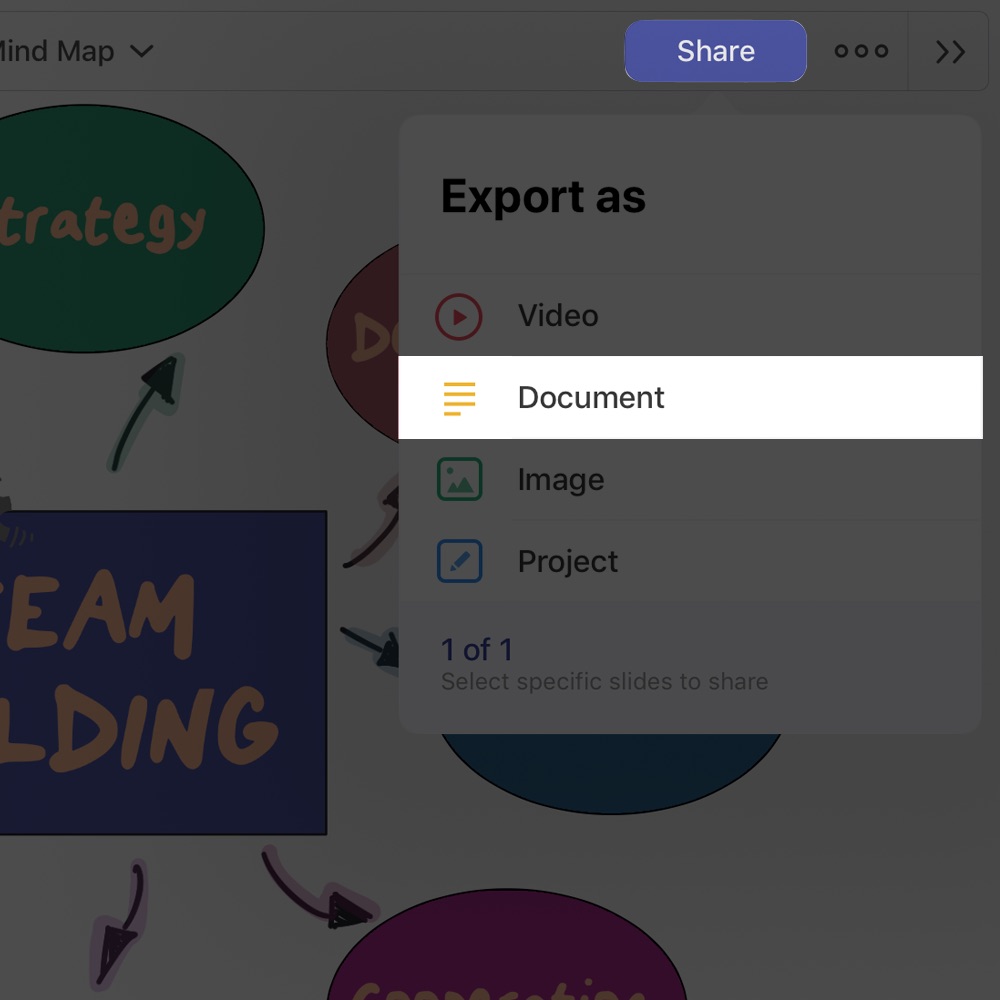Click the Share button
1000x1000 pixels.
(715, 51)
